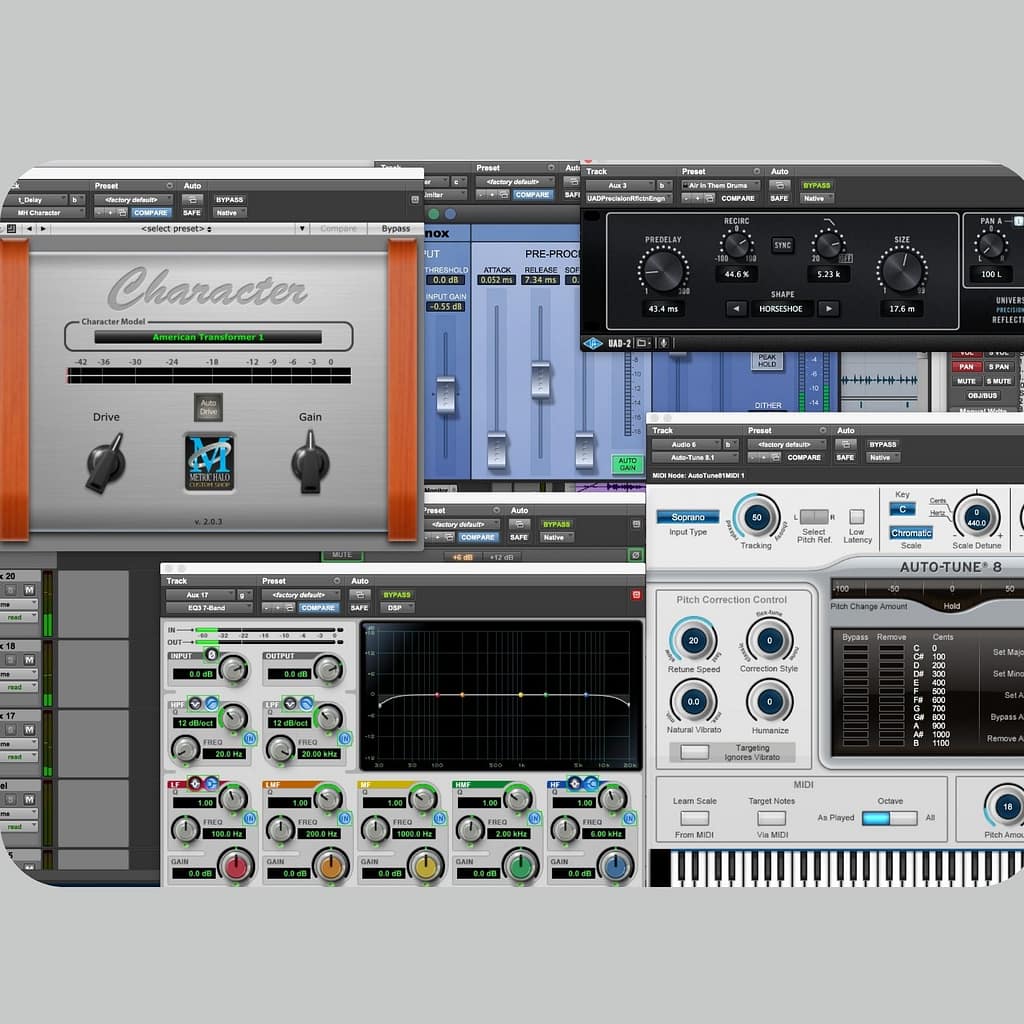
Task: Click the previous-shape left arrow beside HORSESHOE
Action: pos(736,309)
